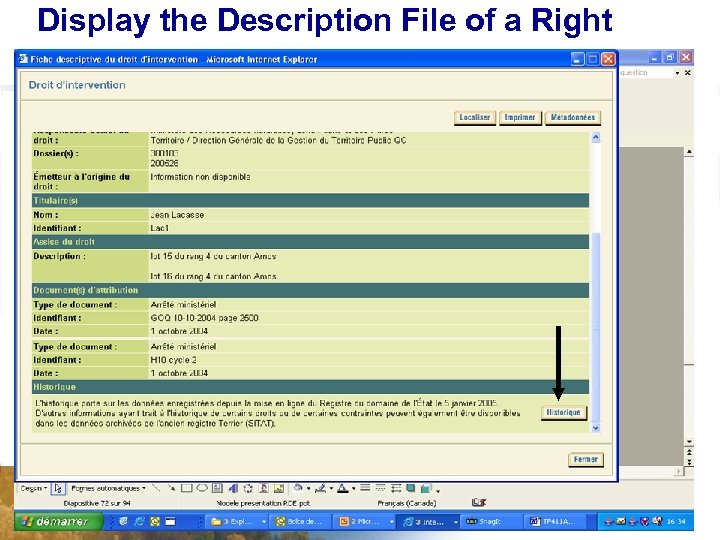This screenshot has height=540, width=720.
Task: Insert a diagram or organization chart
Action: [248, 488]
